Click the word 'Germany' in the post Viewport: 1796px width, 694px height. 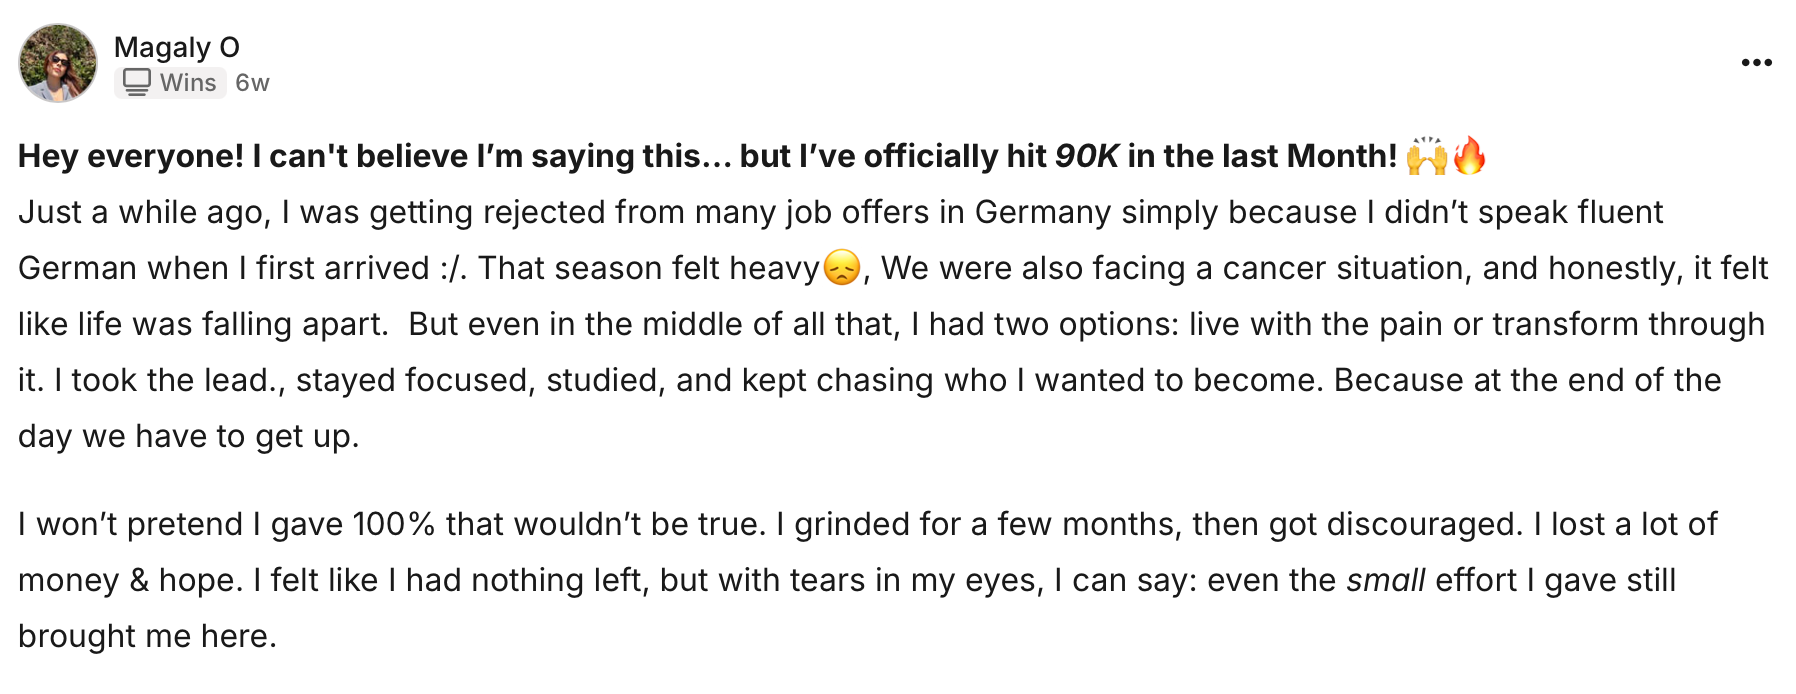point(1042,212)
